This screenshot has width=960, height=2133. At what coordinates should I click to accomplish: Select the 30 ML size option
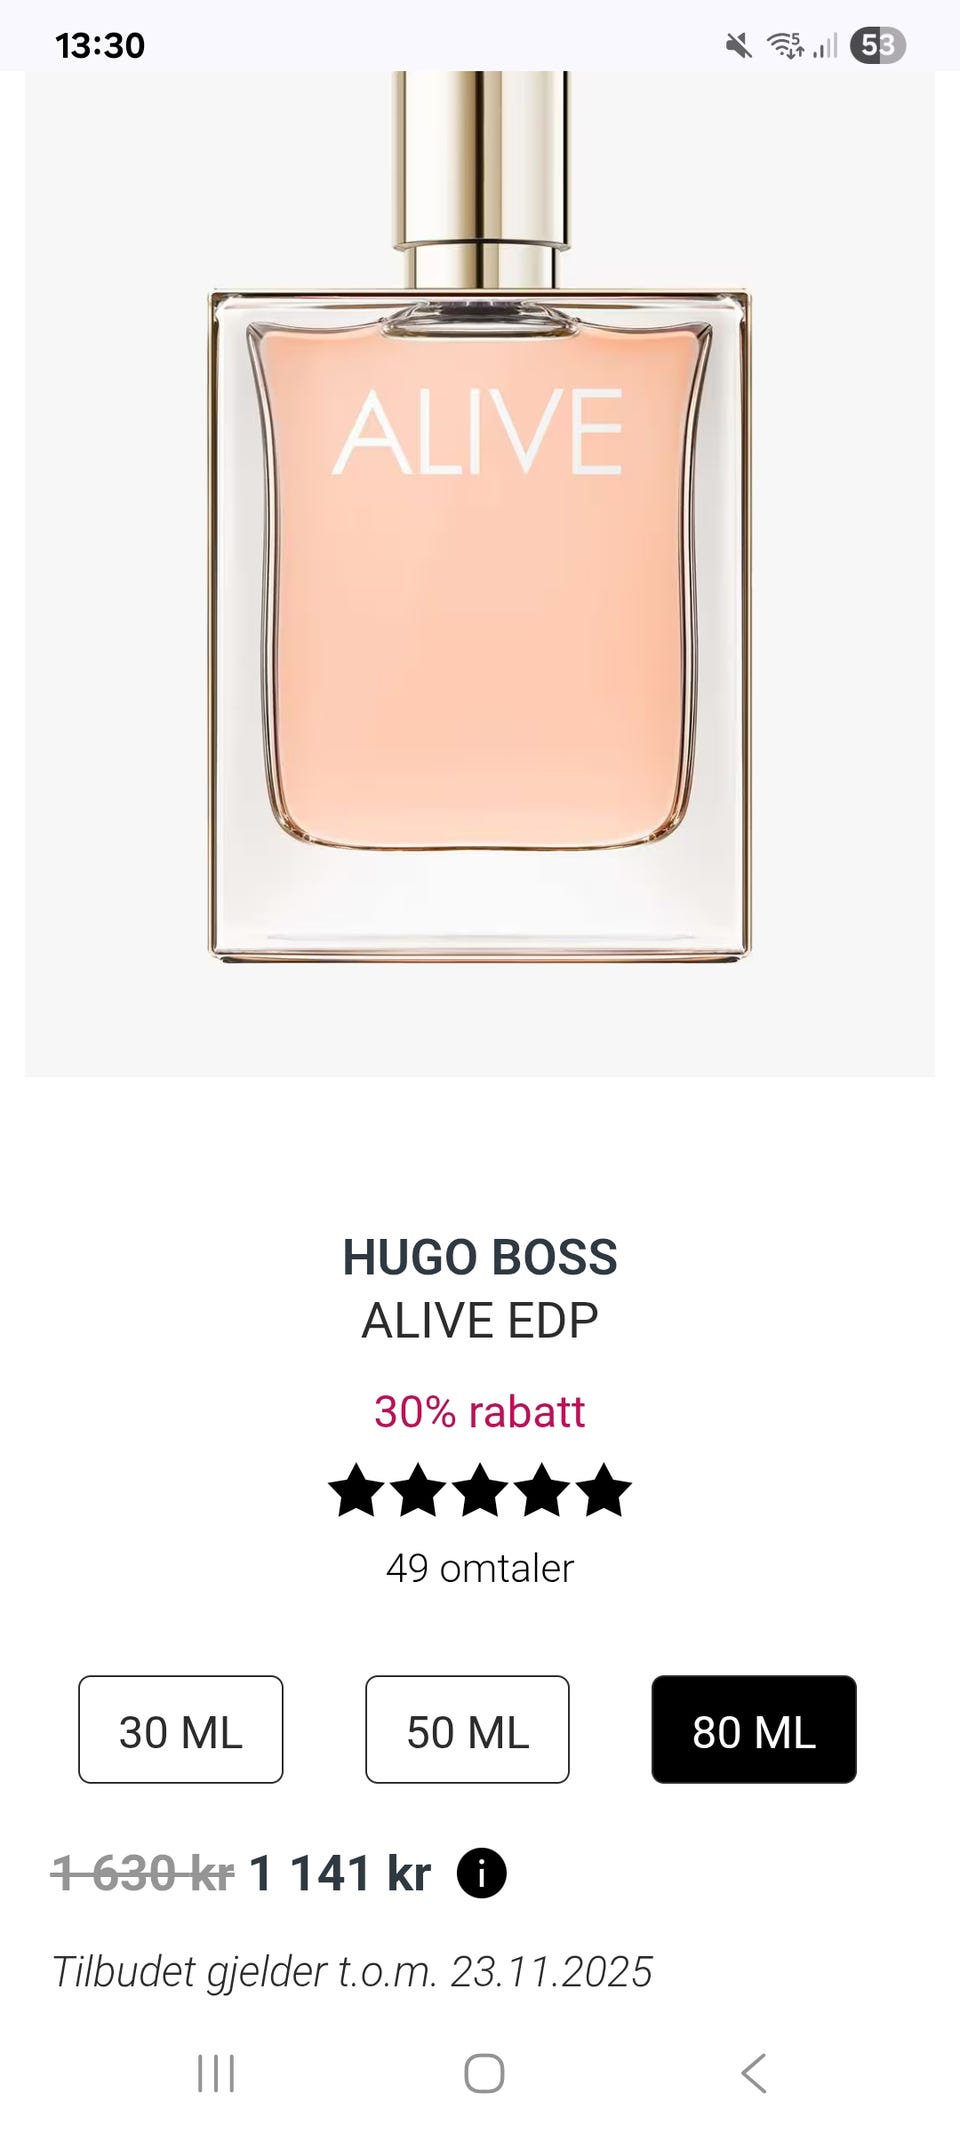(x=181, y=1729)
